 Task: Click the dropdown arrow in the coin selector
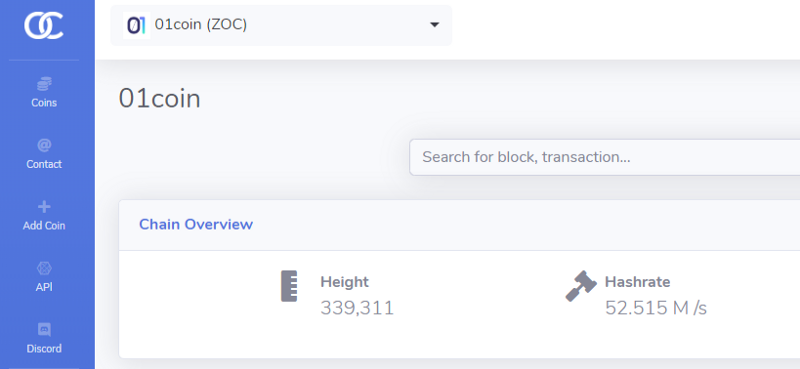coord(434,24)
